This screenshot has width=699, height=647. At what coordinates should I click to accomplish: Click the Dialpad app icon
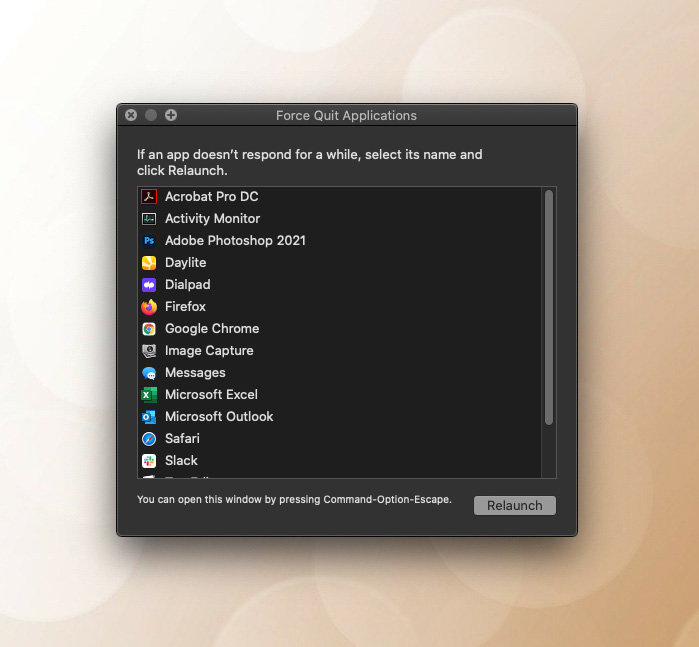(149, 284)
